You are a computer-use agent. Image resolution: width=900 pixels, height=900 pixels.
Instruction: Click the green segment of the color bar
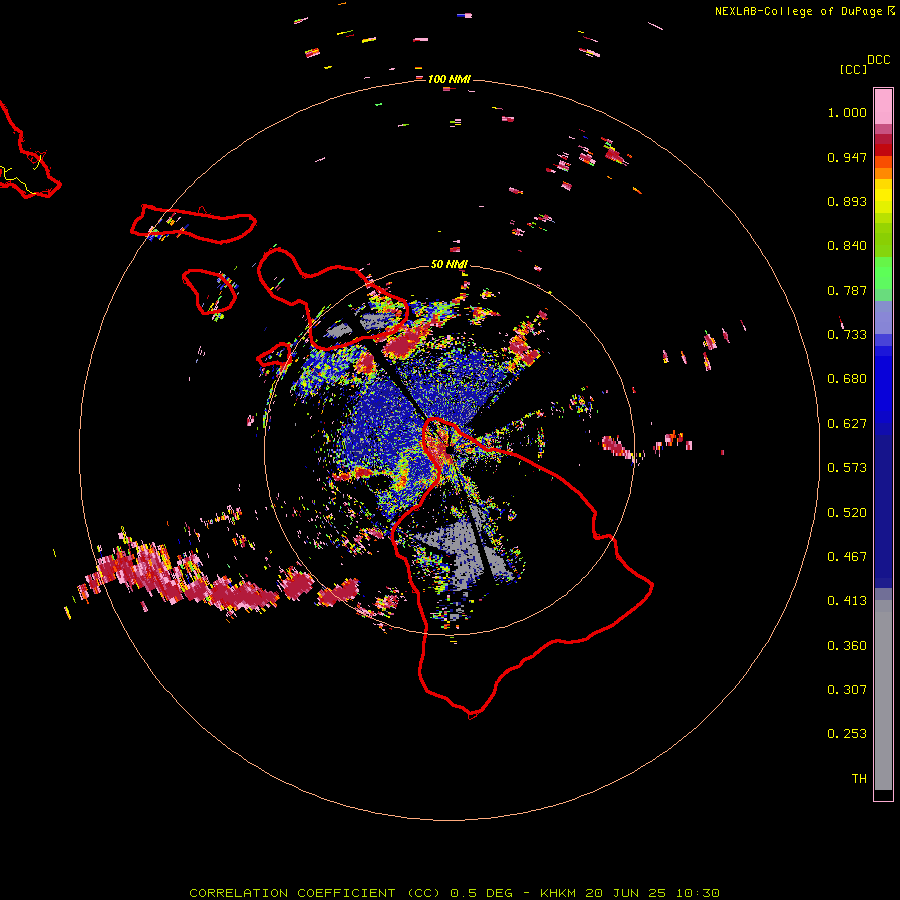(x=883, y=273)
